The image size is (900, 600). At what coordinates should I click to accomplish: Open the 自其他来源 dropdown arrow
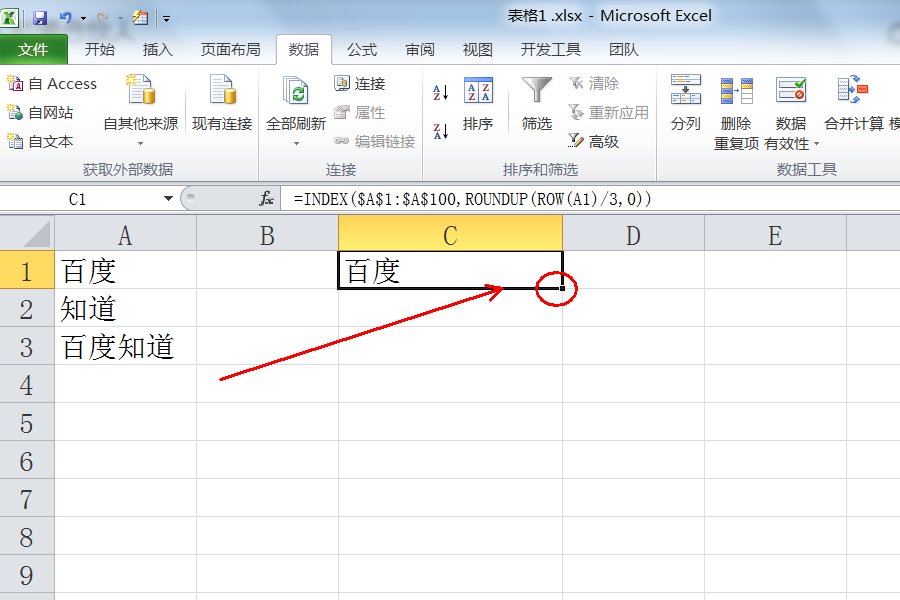coord(141,141)
